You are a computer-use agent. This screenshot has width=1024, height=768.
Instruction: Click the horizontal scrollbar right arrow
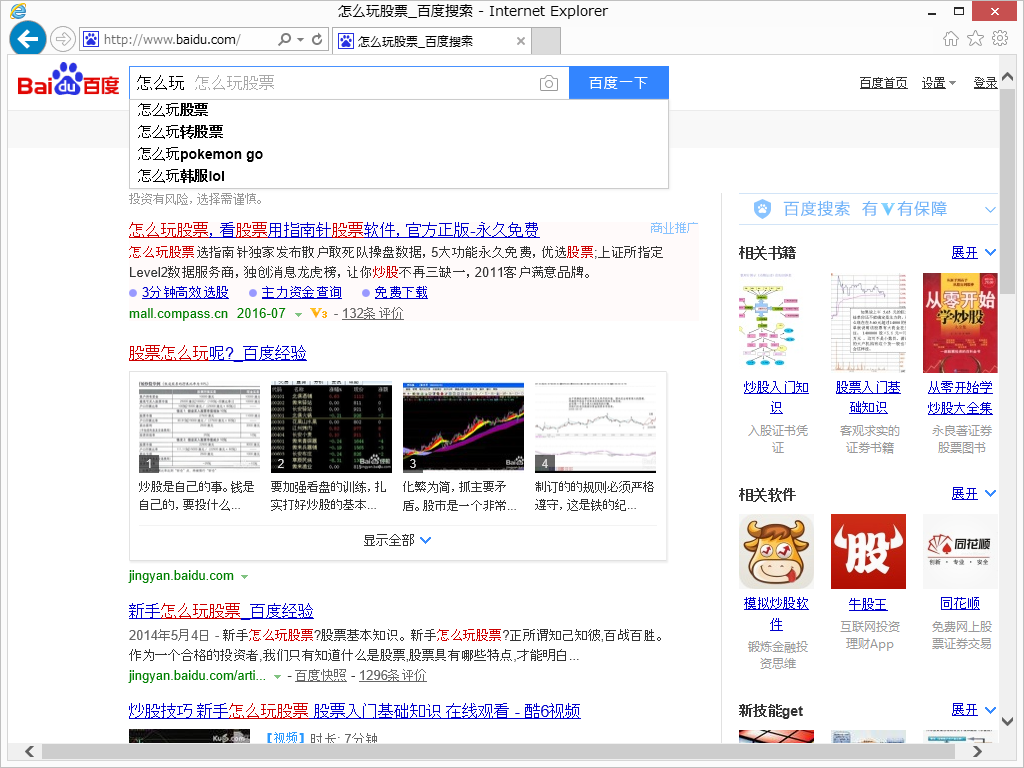click(x=977, y=752)
